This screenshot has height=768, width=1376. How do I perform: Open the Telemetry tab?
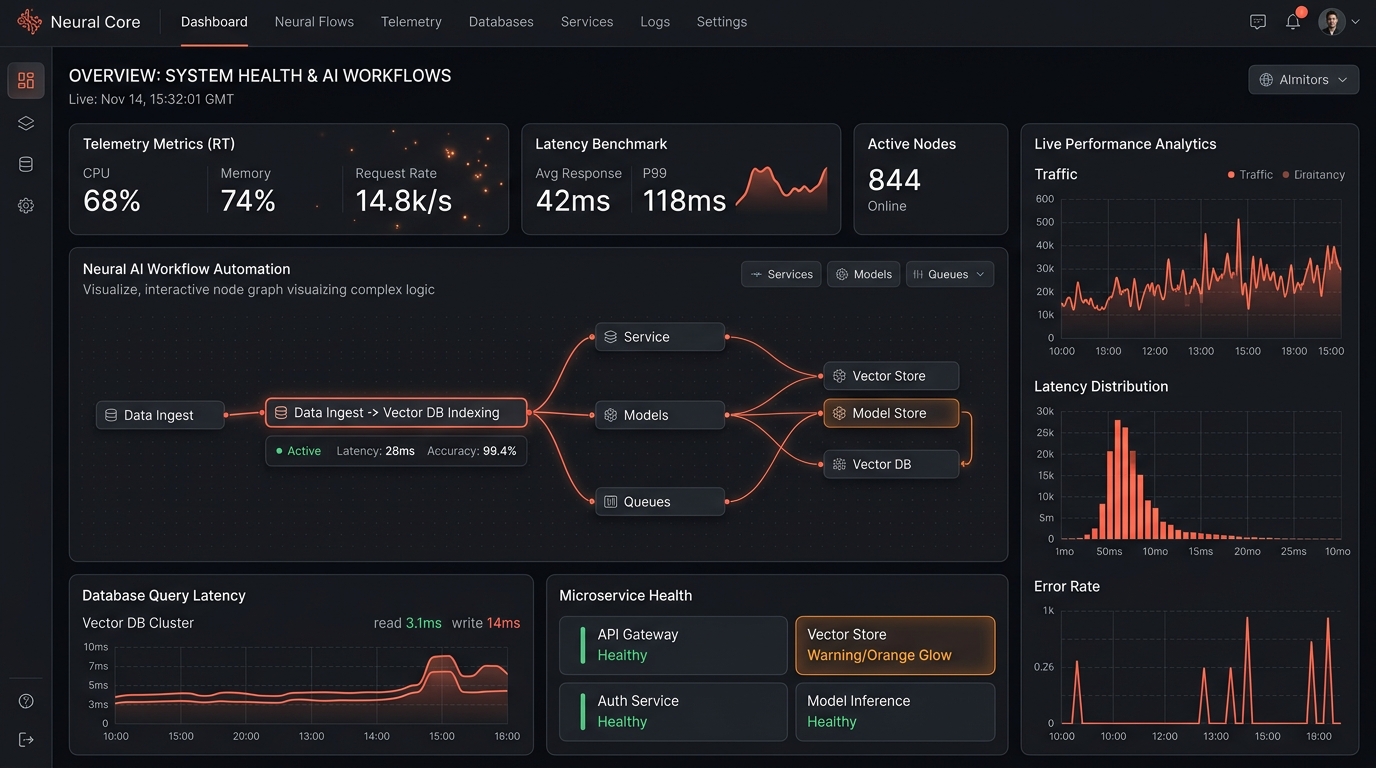[411, 22]
